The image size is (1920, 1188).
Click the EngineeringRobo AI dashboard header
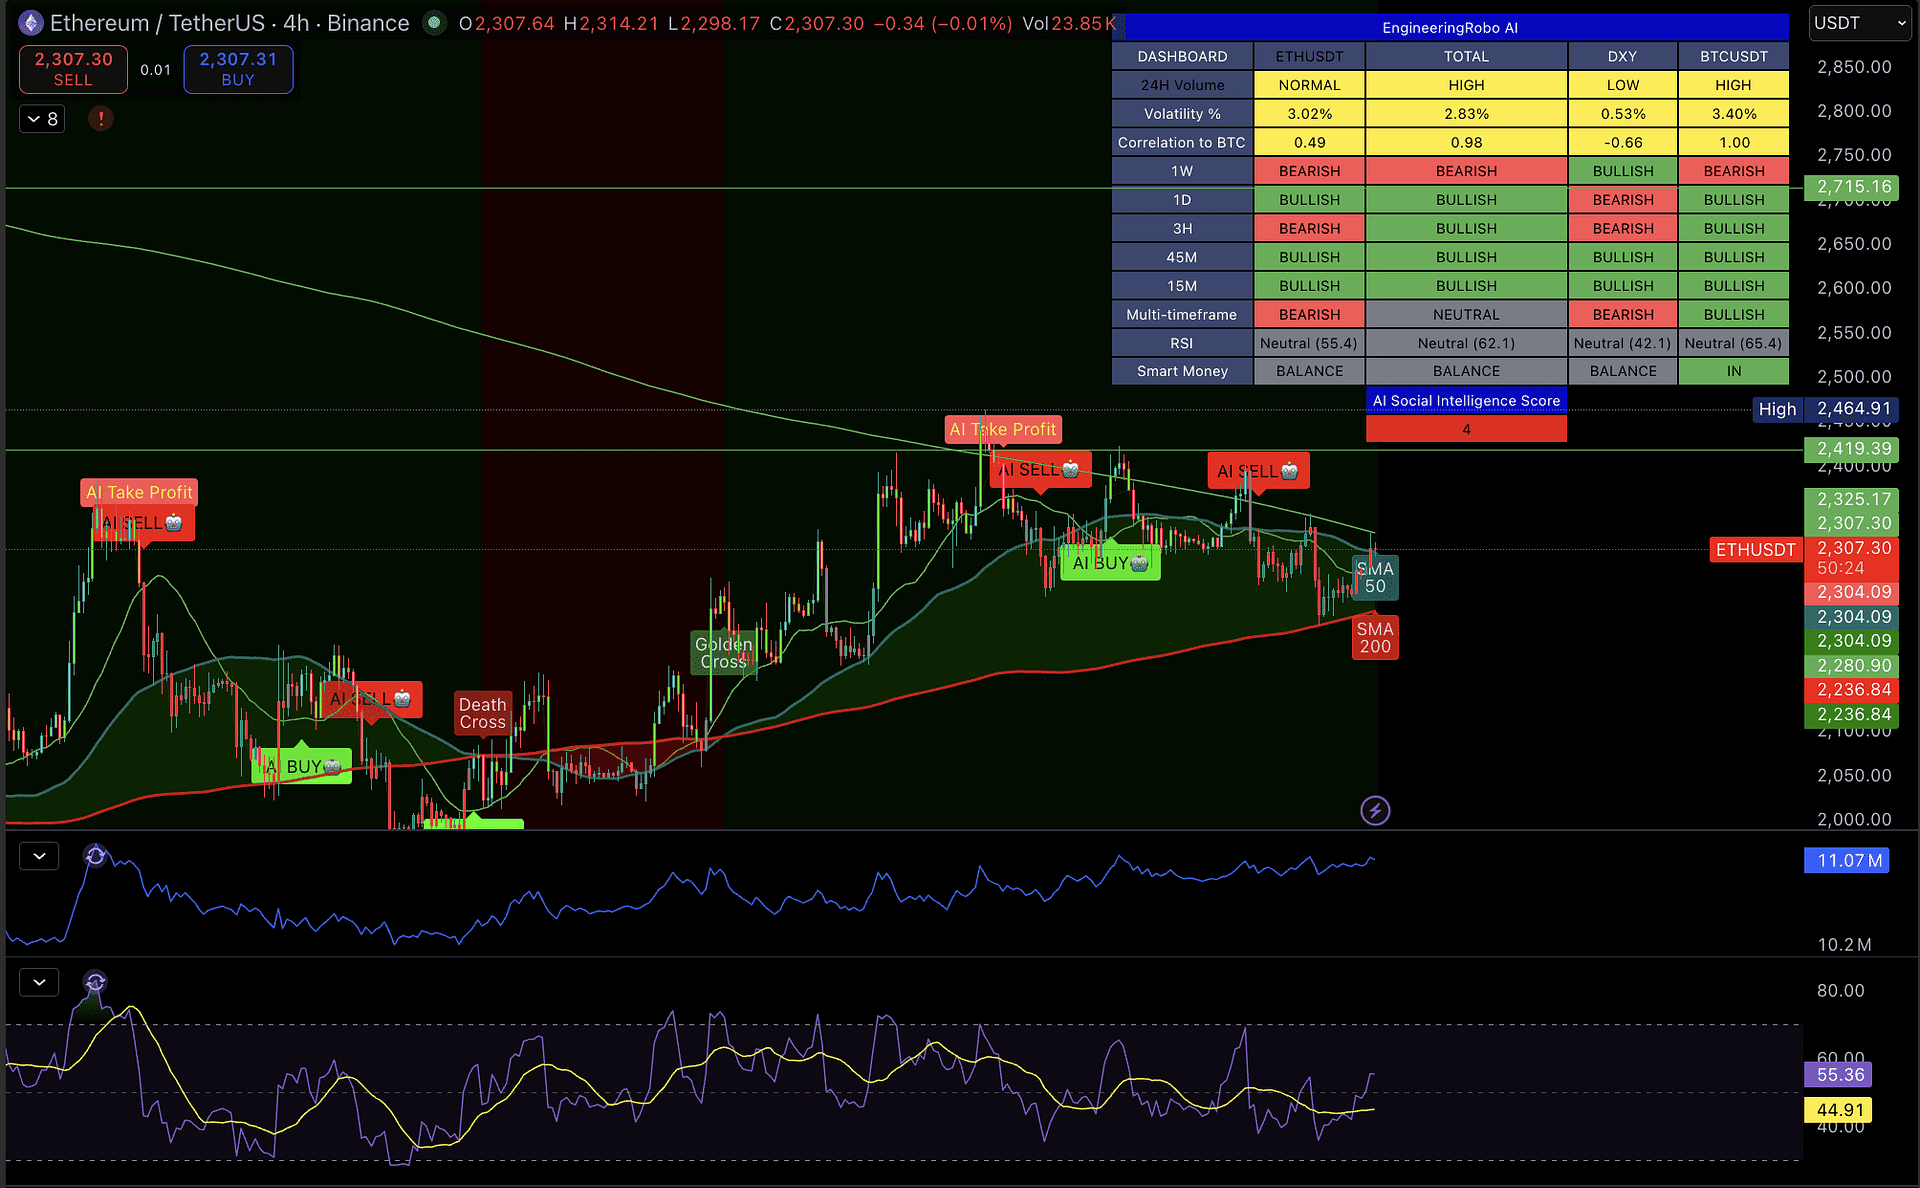1450,27
